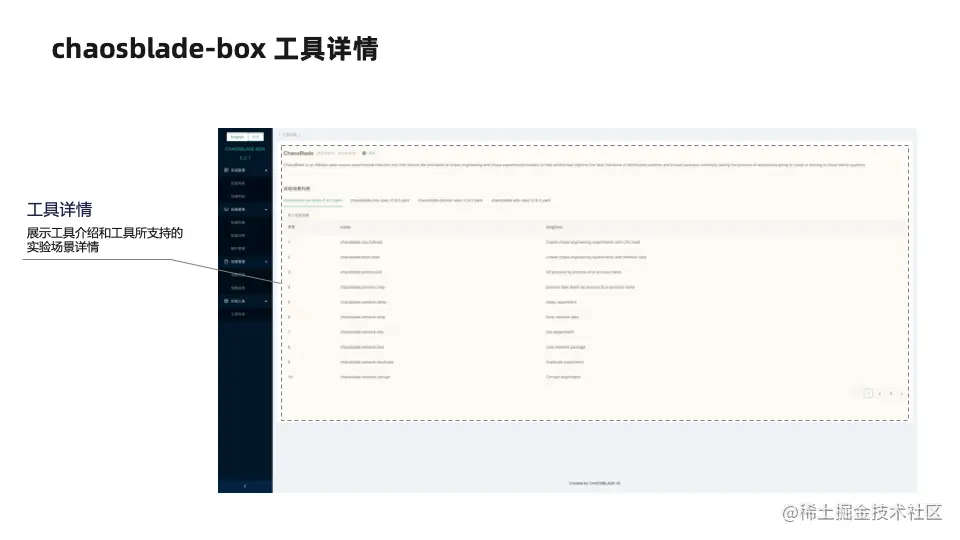Switch to the chaosblade-docker-spec yaml tab

(450, 200)
